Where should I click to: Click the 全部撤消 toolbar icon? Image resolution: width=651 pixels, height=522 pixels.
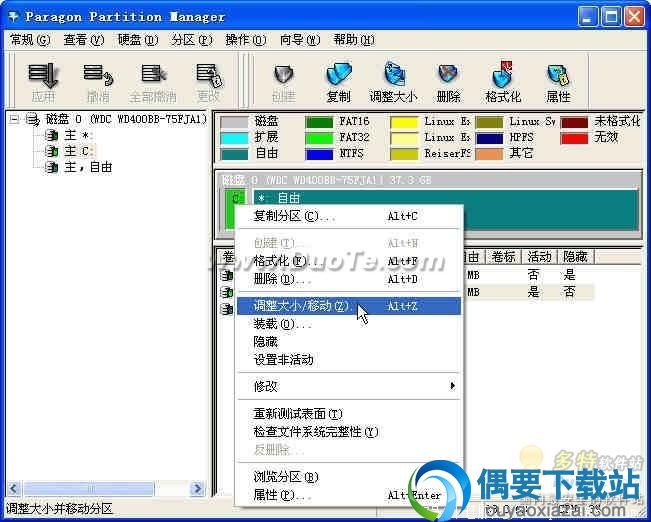(x=153, y=75)
